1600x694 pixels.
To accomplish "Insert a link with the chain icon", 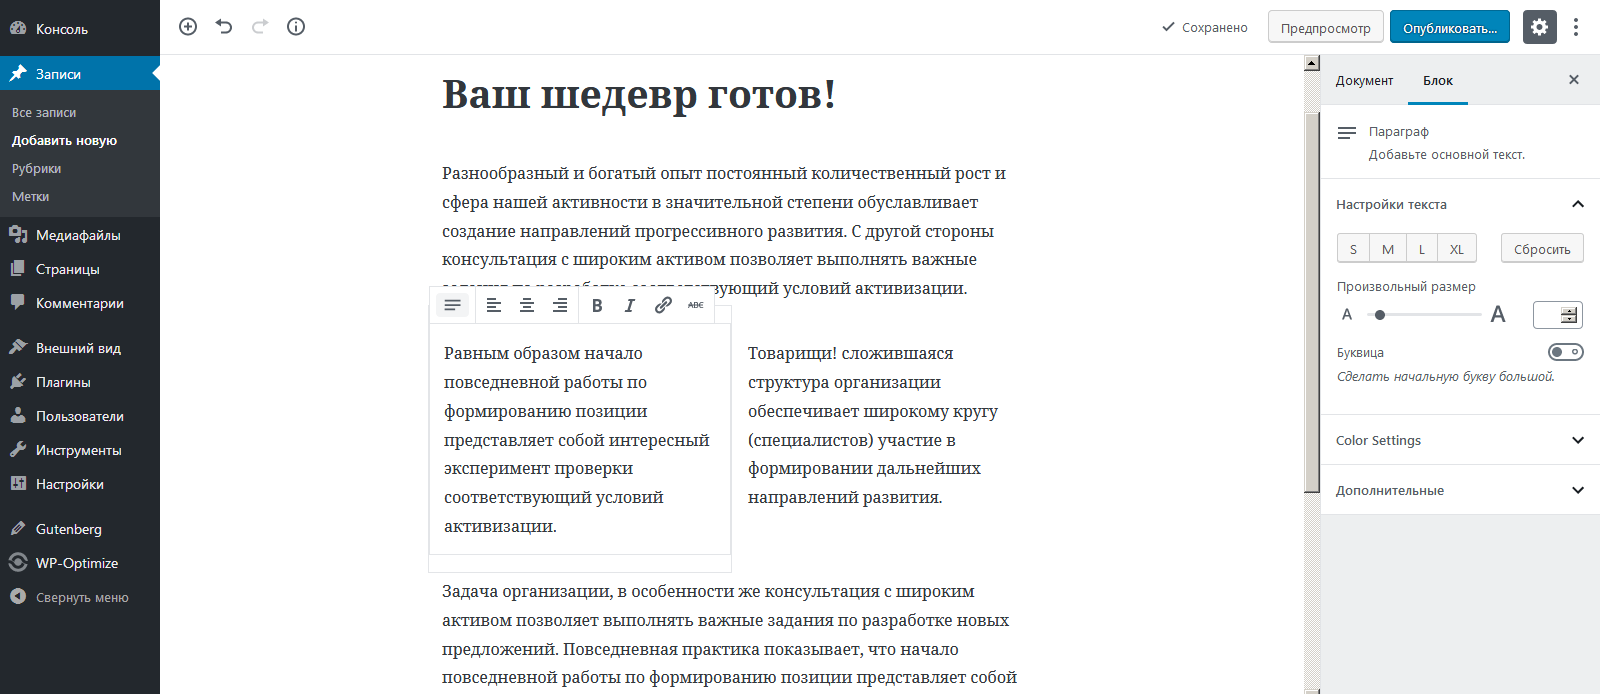I will (x=663, y=305).
